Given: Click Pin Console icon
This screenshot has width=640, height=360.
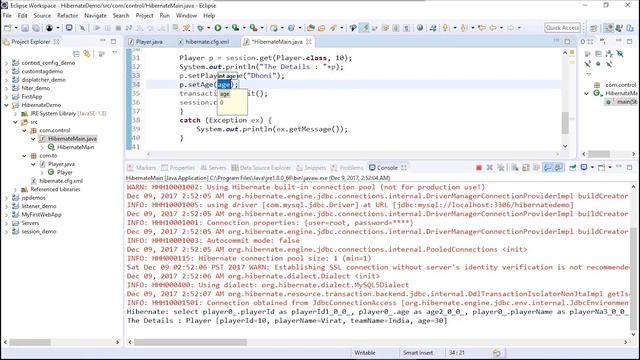Looking at the screenshot, I should (573, 168).
